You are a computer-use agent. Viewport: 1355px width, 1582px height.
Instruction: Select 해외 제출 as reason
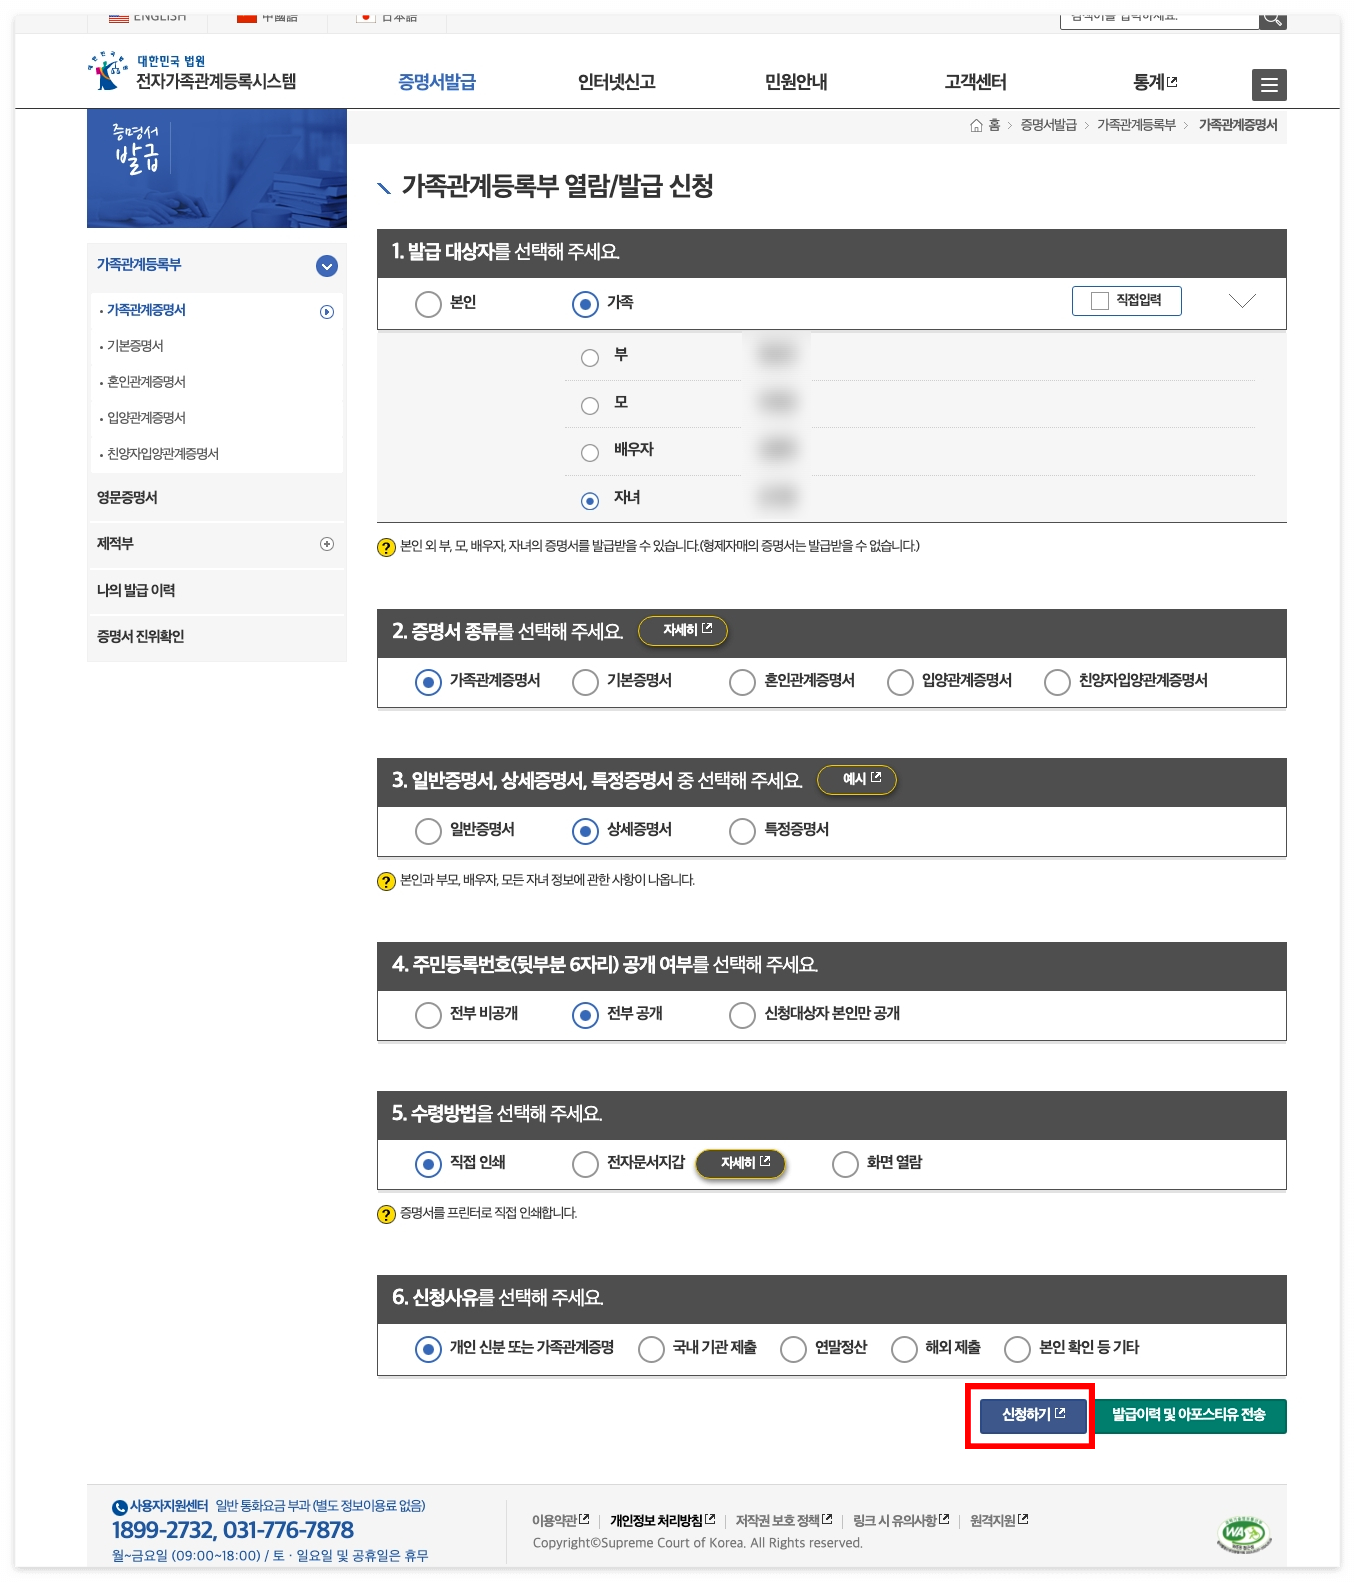(x=904, y=1349)
